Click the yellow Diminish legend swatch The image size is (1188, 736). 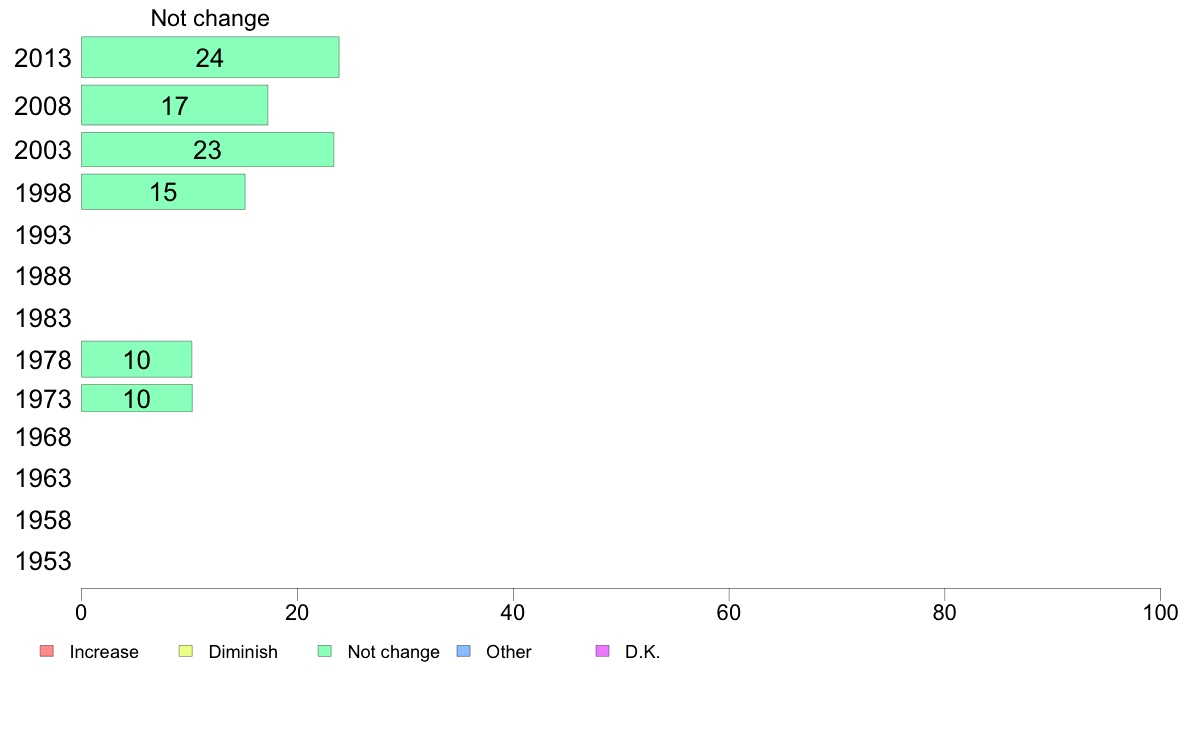pos(186,651)
